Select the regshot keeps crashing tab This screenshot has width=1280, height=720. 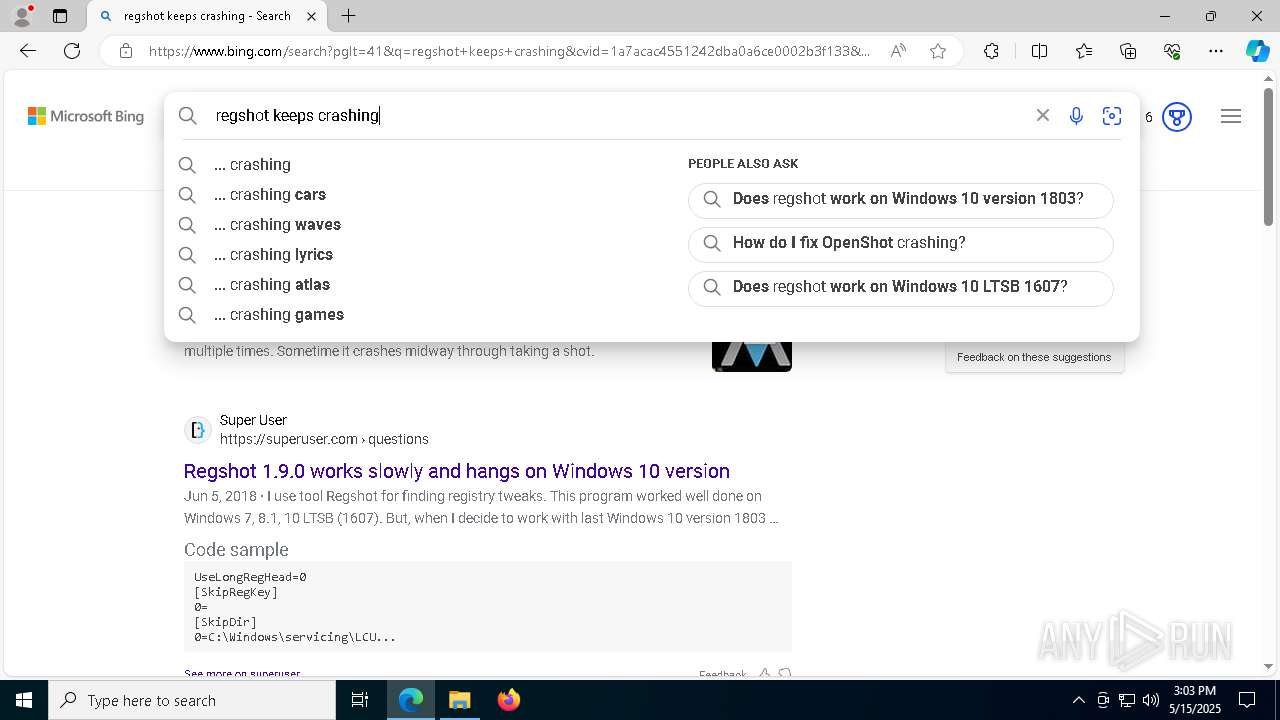[206, 16]
